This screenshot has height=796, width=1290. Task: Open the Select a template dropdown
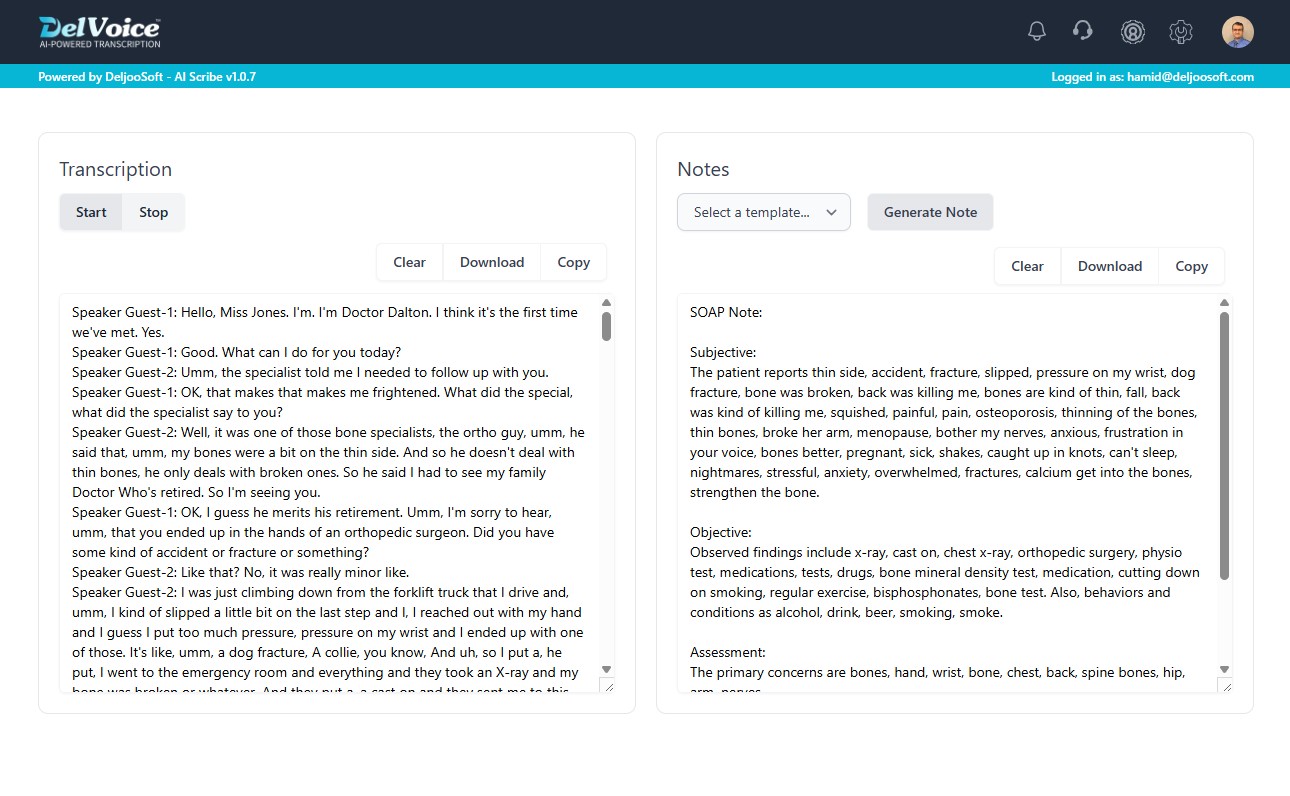(x=764, y=212)
